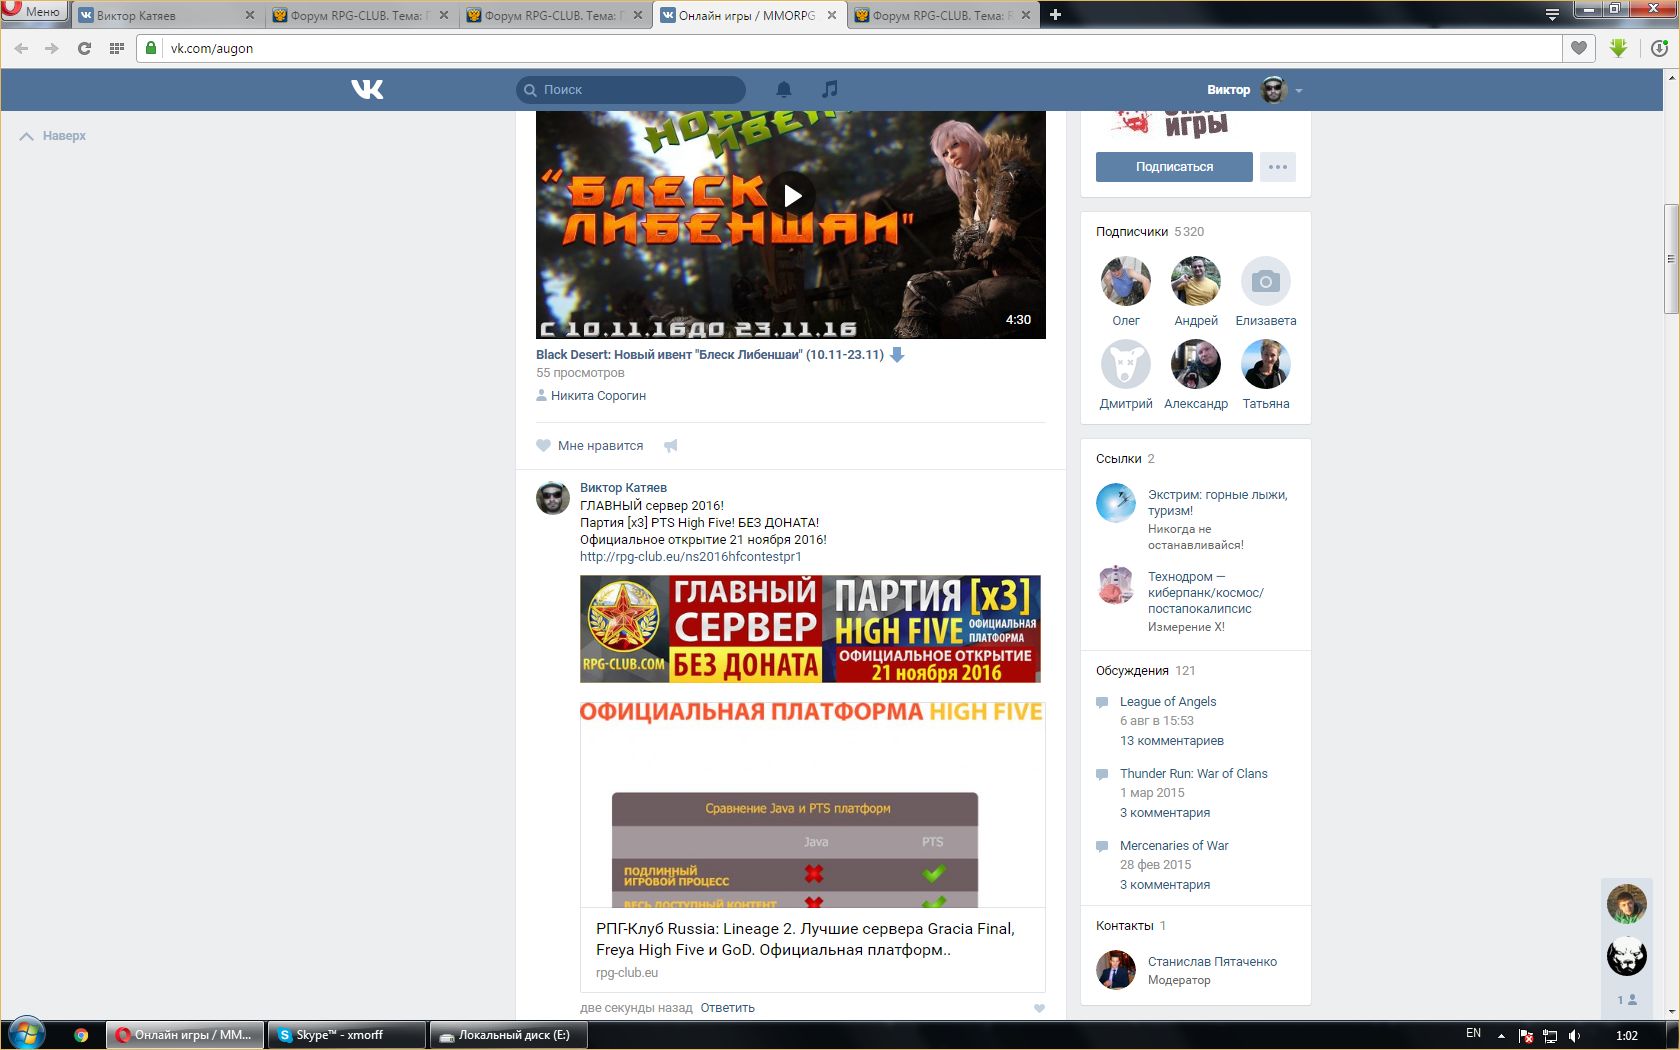Click the VK logo
The image size is (1680, 1050).
[x=367, y=90]
